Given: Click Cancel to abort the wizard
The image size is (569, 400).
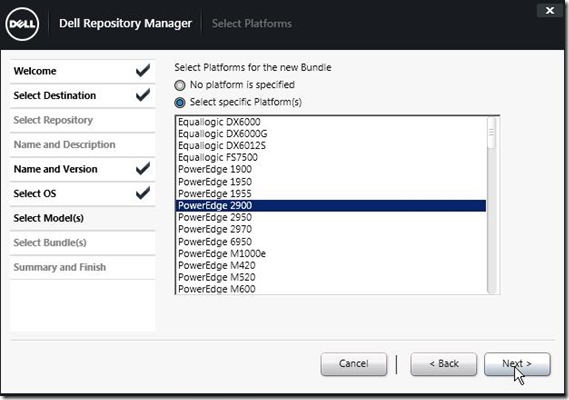Looking at the screenshot, I should (x=354, y=364).
